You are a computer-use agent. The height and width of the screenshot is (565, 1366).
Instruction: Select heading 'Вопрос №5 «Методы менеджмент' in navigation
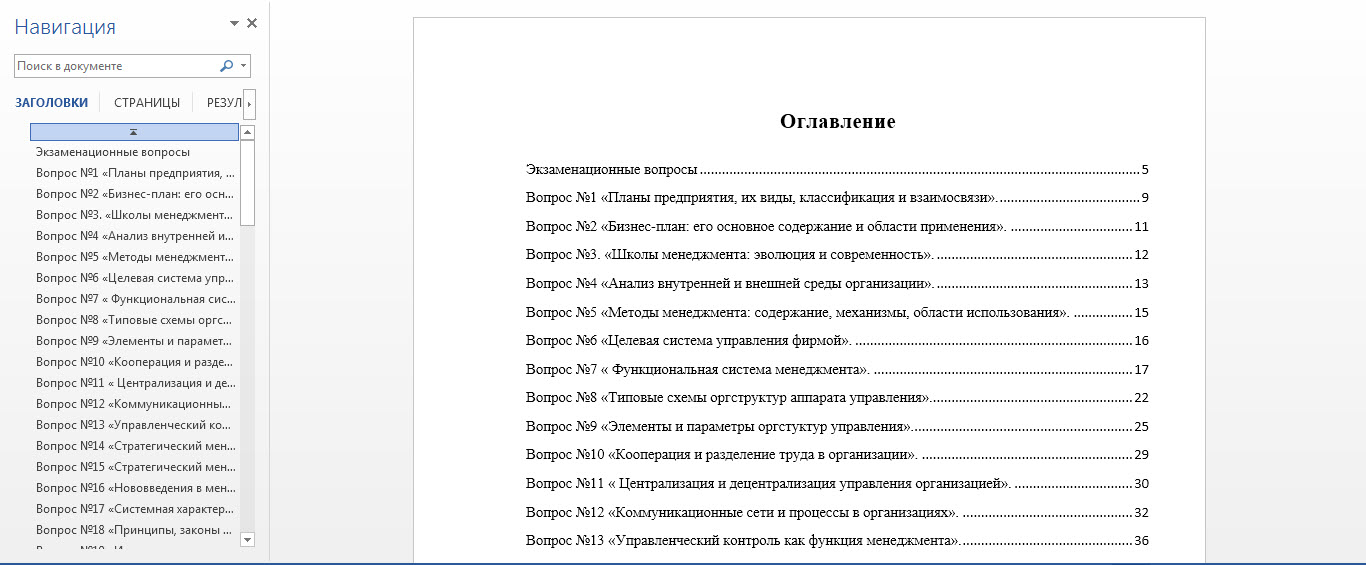click(x=135, y=257)
